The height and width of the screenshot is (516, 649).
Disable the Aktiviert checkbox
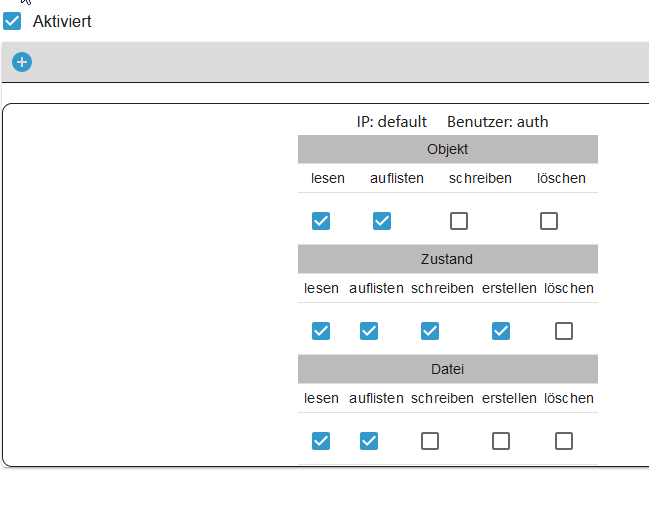[x=12, y=21]
